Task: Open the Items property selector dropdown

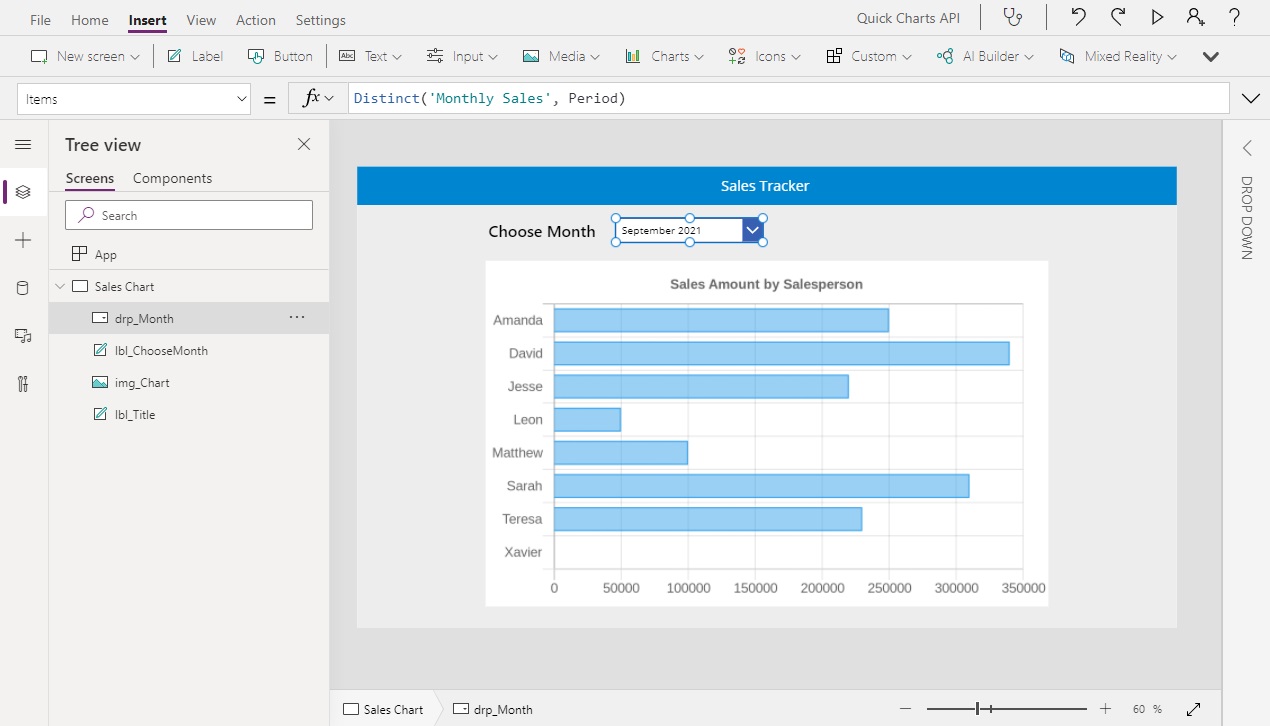Action: click(x=240, y=98)
